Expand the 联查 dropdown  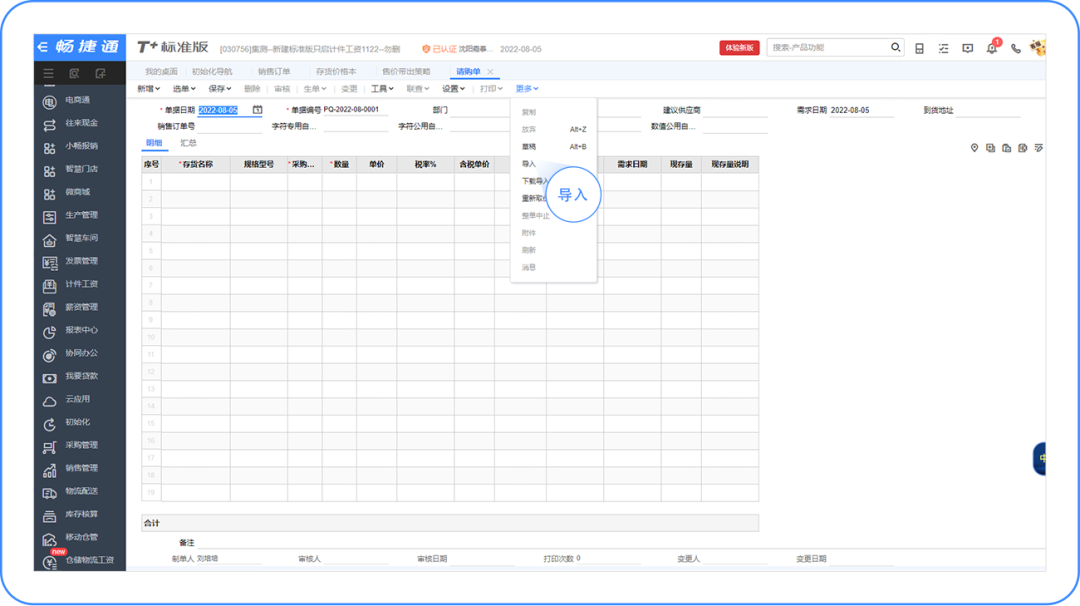pyautogui.click(x=417, y=89)
